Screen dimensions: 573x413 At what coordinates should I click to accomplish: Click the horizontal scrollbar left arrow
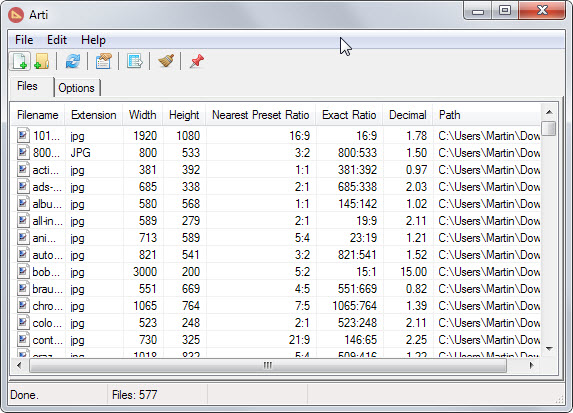pos(19,365)
